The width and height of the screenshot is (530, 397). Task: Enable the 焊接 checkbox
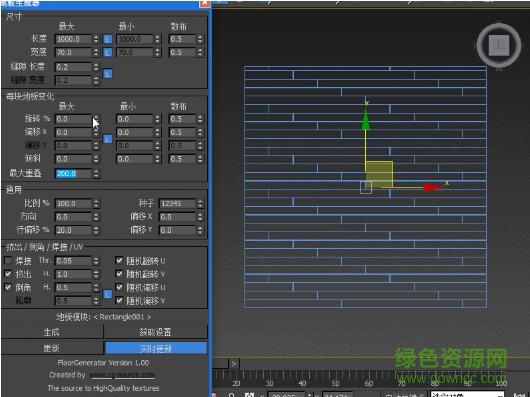(8, 260)
